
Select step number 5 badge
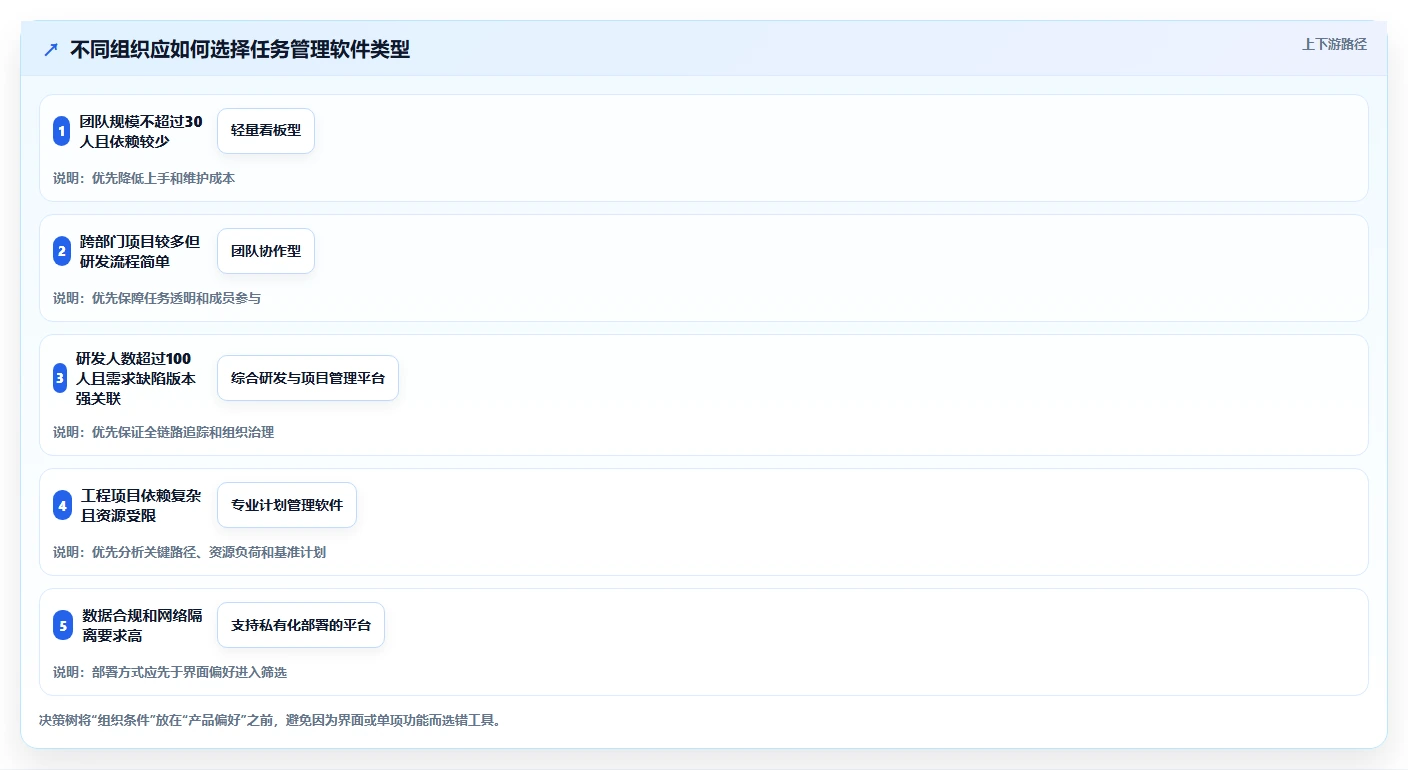pos(63,625)
